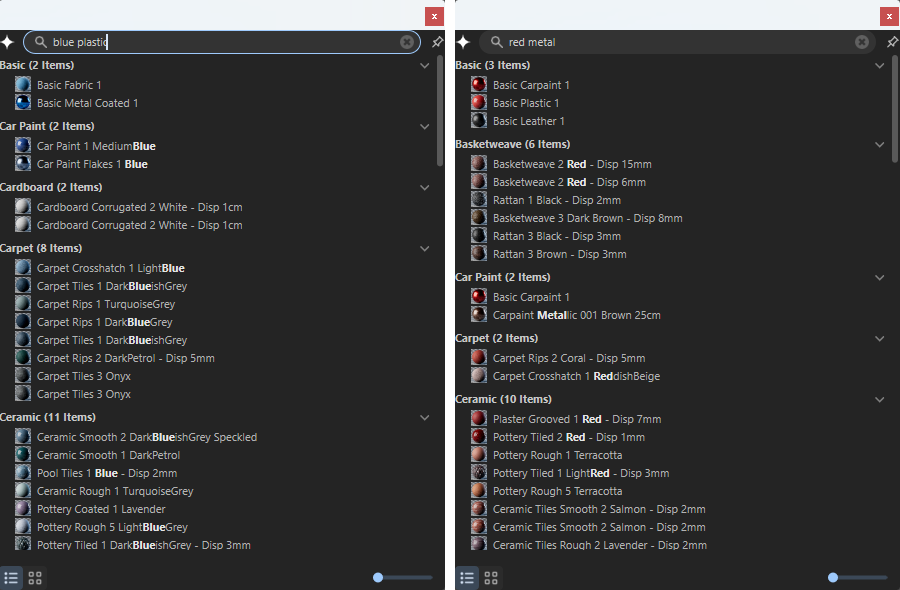
Task: Collapse the Ceramic (11 Items) section
Action: (424, 417)
